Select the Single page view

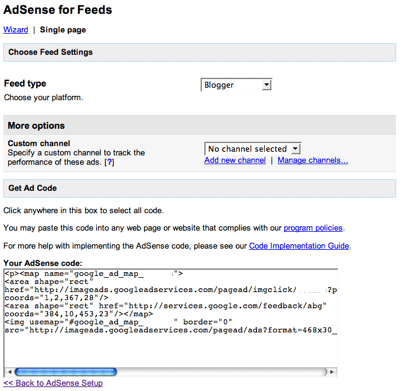[x=63, y=30]
